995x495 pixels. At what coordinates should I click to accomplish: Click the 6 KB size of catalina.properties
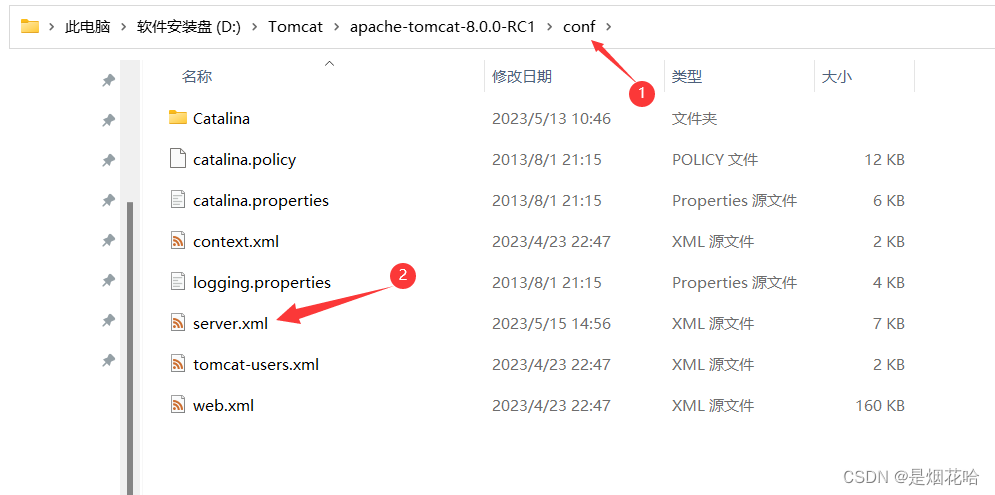(888, 201)
